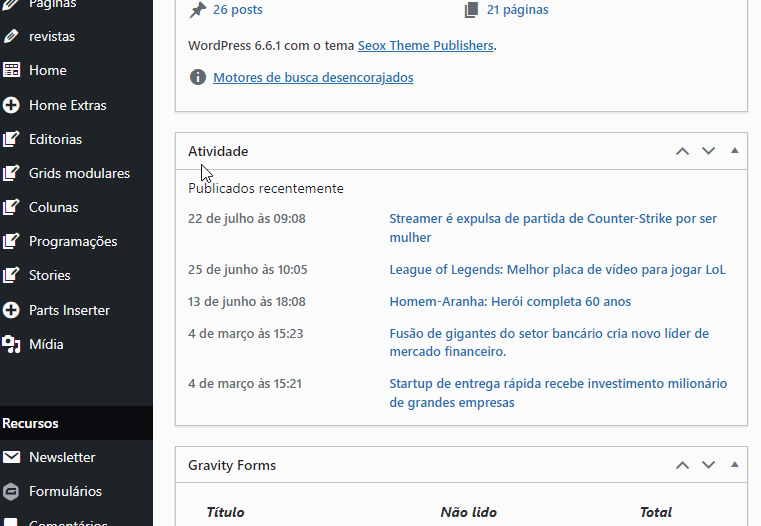Screen dimensions: 761x526
Task: Click the Stories edit icon
Action: click(x=11, y=275)
